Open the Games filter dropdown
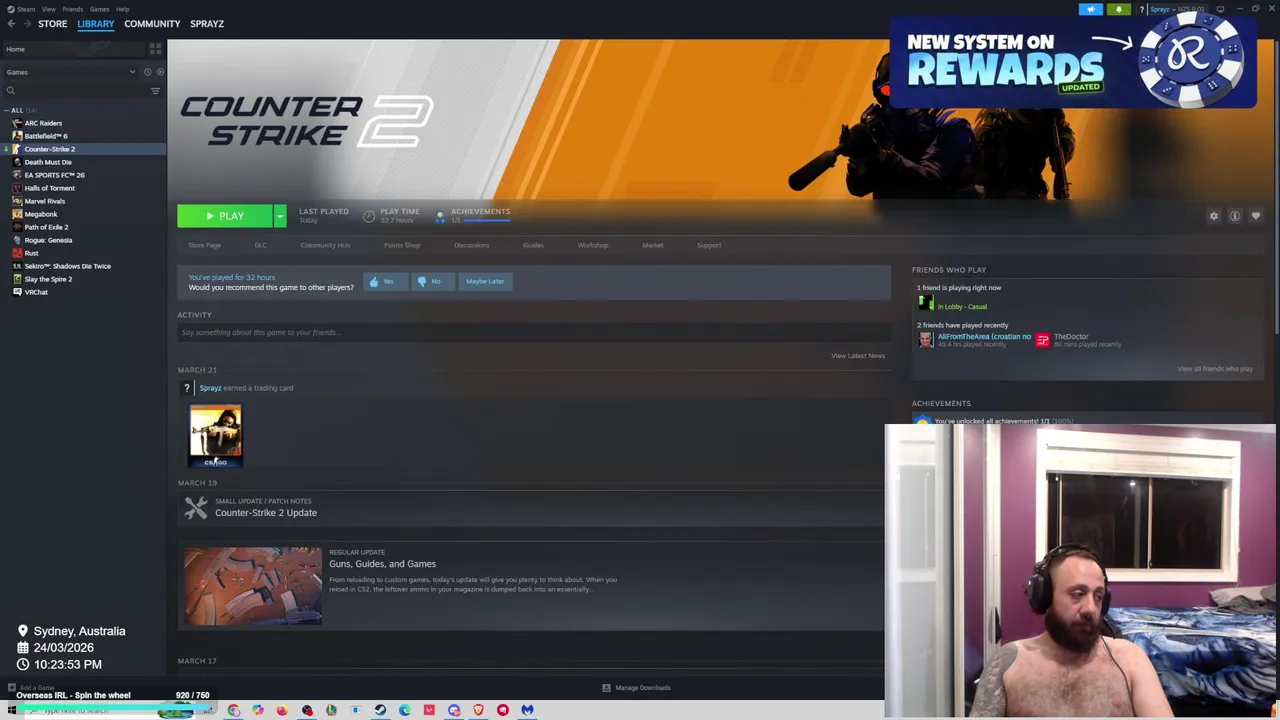Viewport: 1280px width, 720px height. point(70,72)
